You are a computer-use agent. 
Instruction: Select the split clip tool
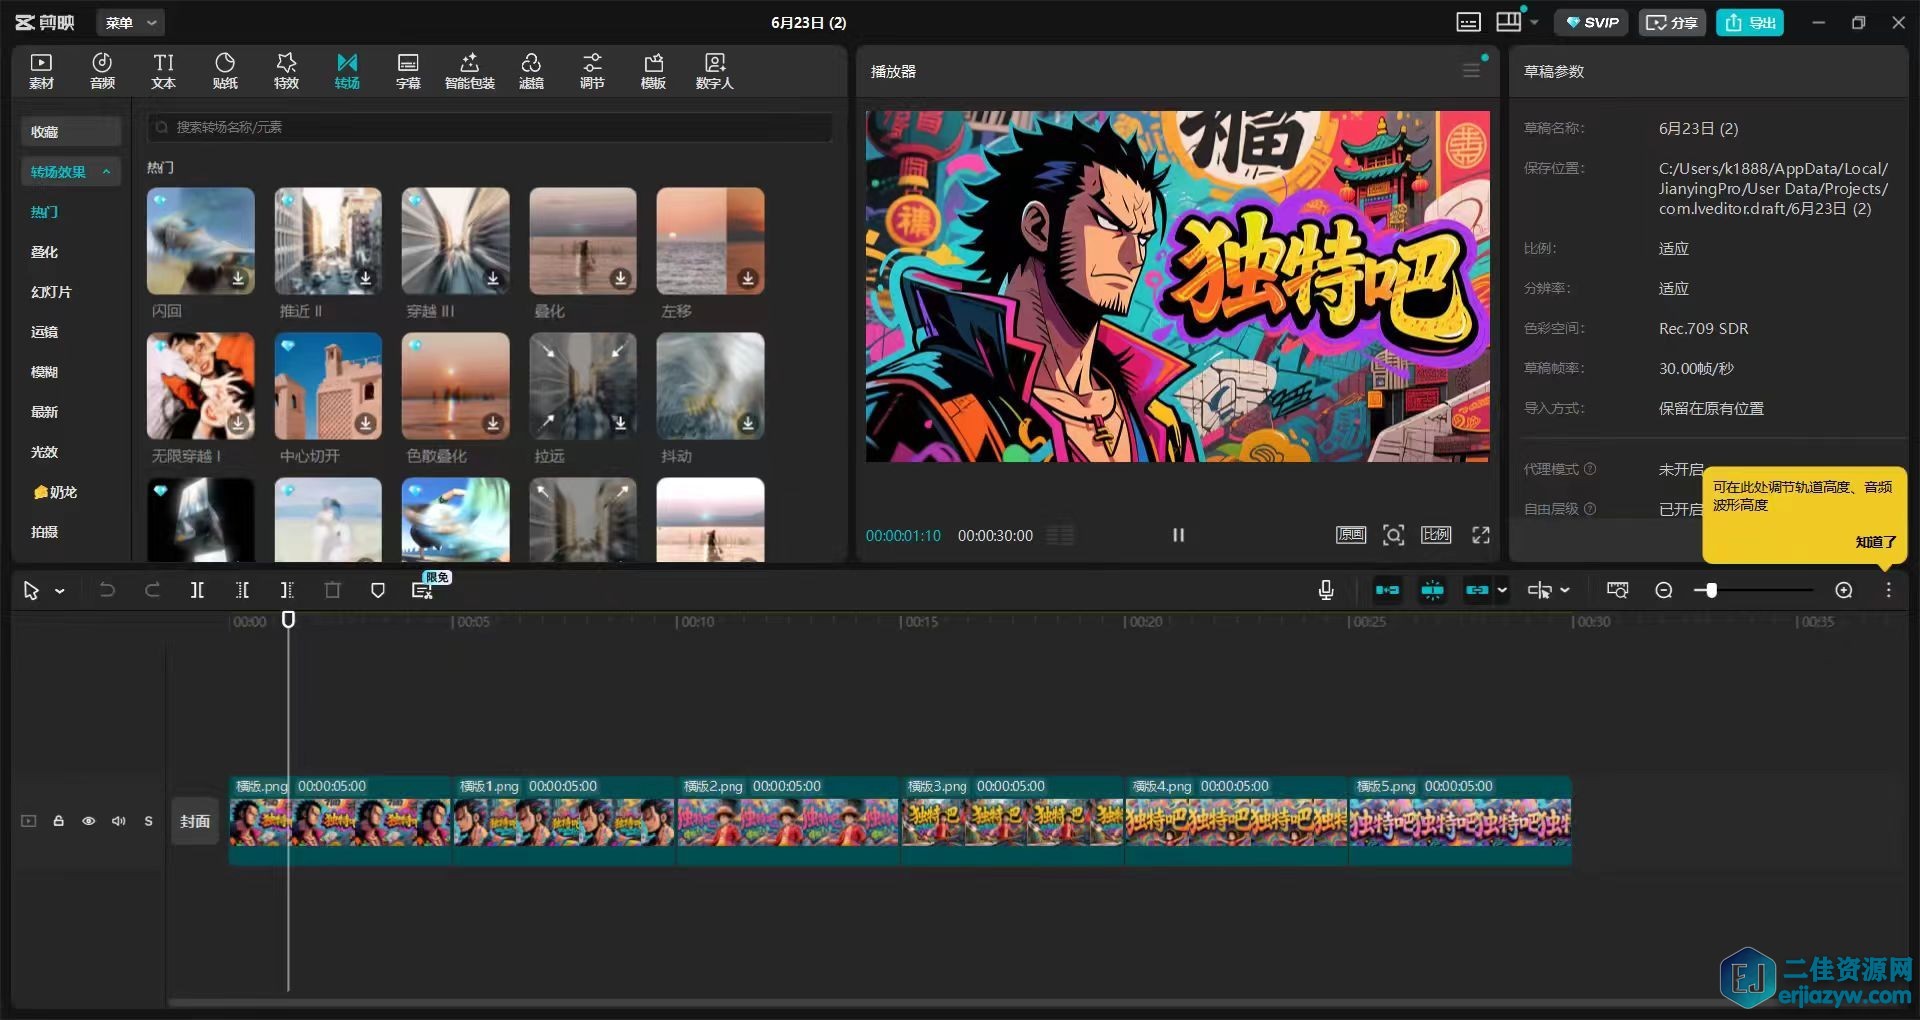click(x=197, y=590)
